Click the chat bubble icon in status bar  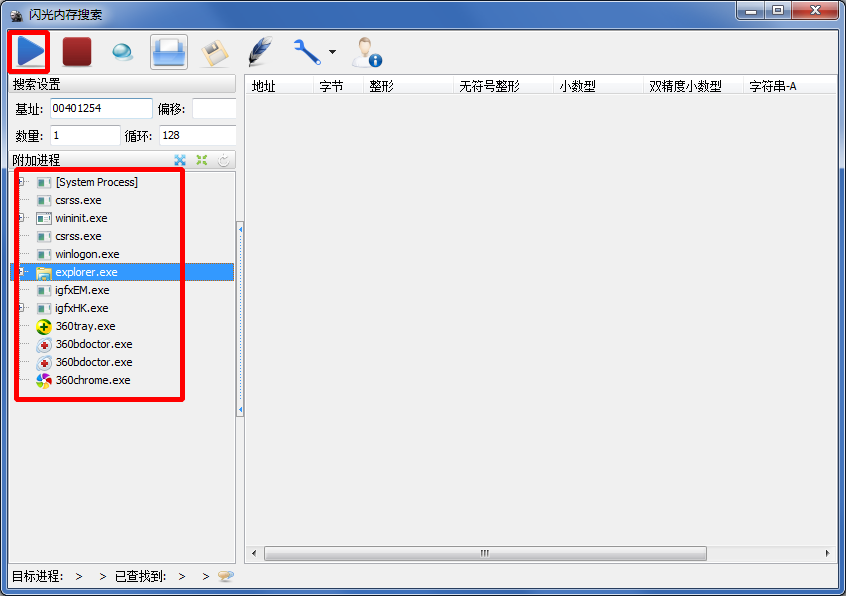(226, 576)
